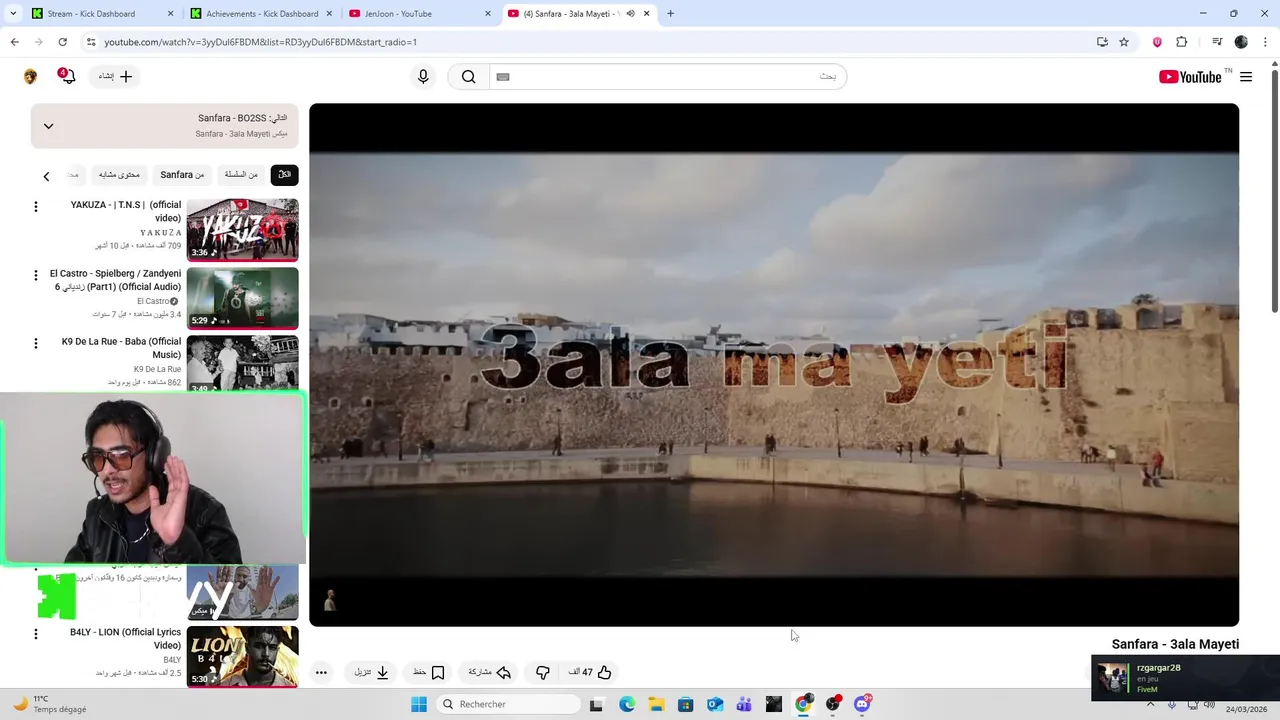Click the 'YAKUZA - | T.N.S |' video title

click(126, 211)
